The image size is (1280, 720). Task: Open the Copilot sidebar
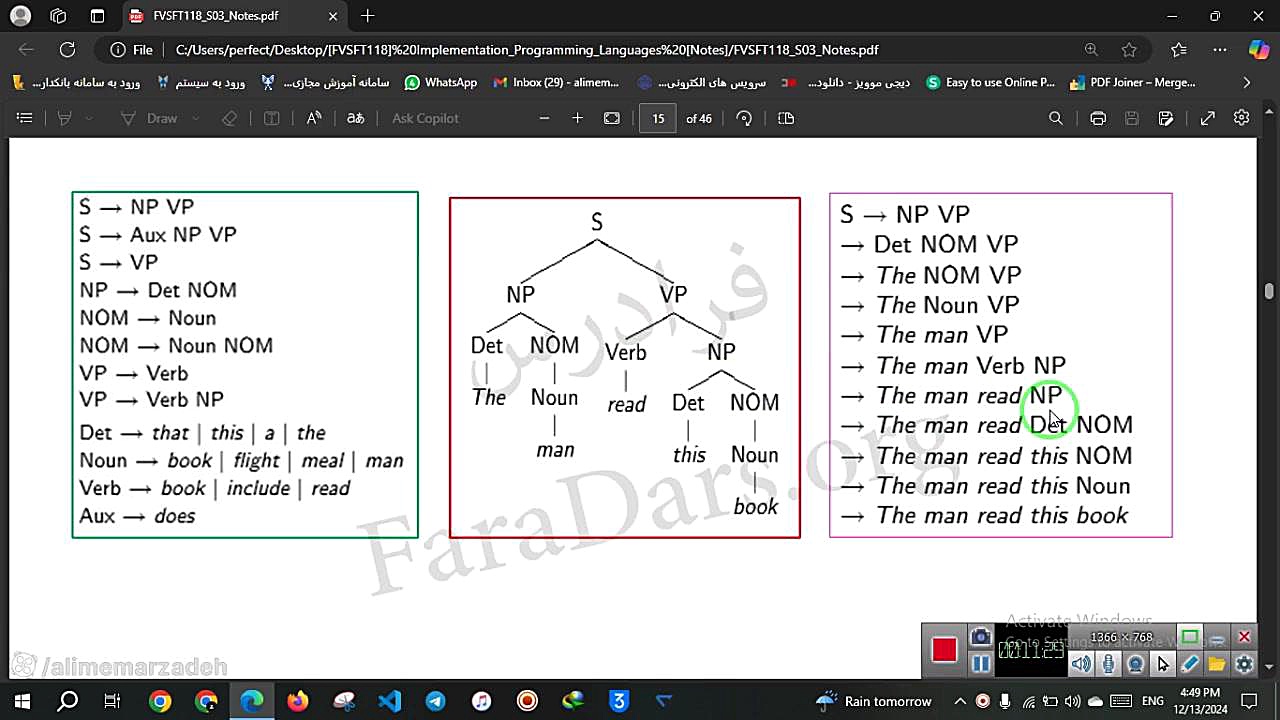coord(1259,50)
